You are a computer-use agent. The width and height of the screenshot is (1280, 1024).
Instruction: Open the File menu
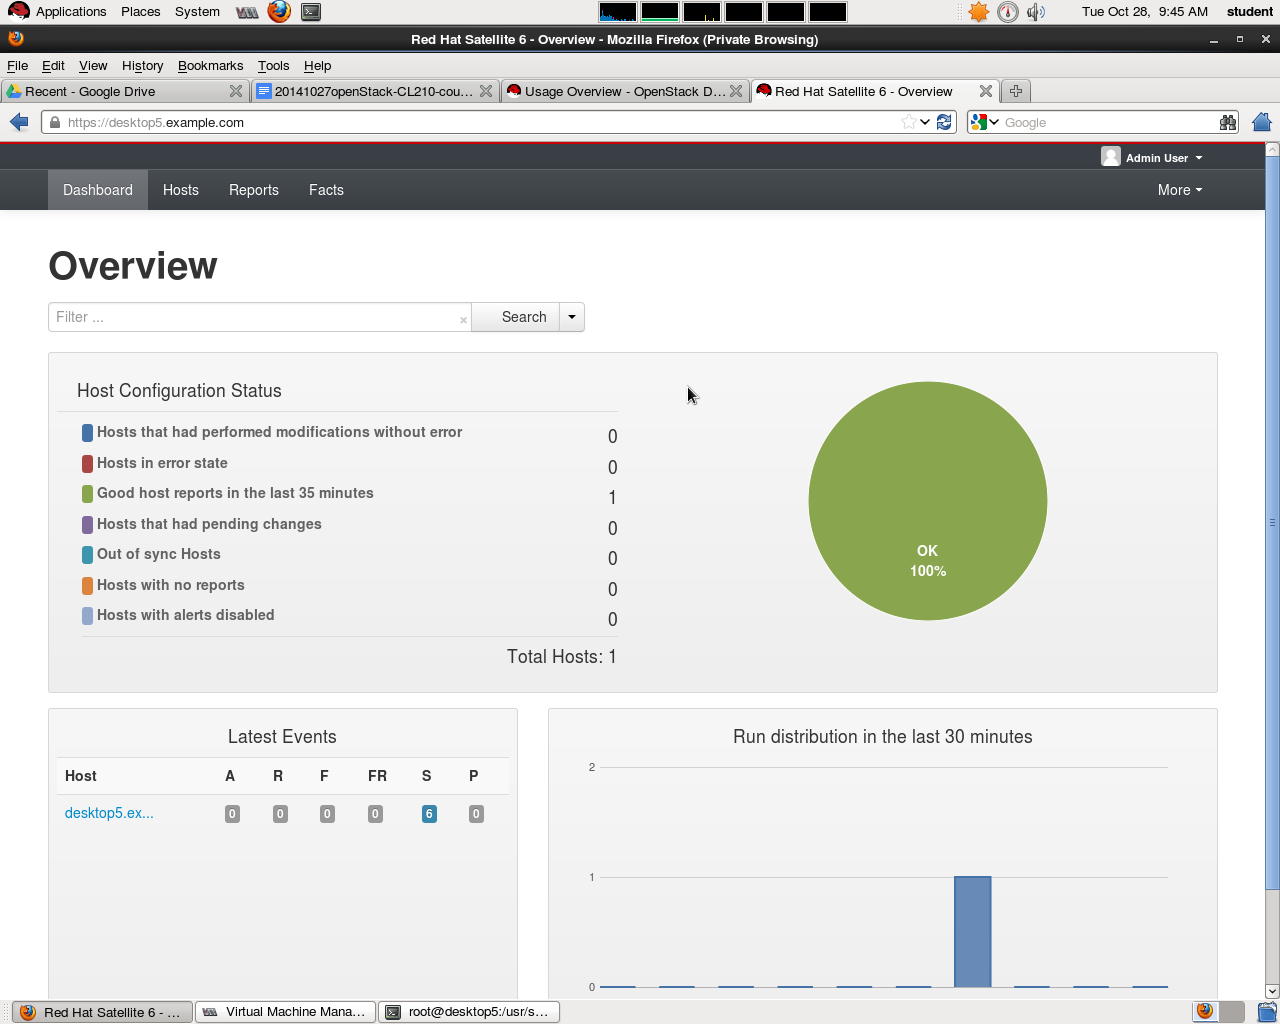point(17,66)
